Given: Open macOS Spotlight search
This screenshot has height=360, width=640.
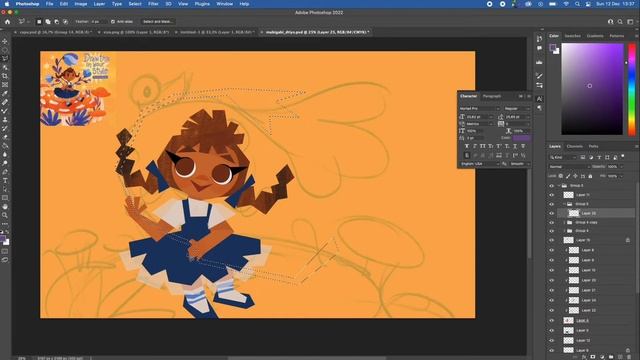Looking at the screenshot, I should point(577,4).
